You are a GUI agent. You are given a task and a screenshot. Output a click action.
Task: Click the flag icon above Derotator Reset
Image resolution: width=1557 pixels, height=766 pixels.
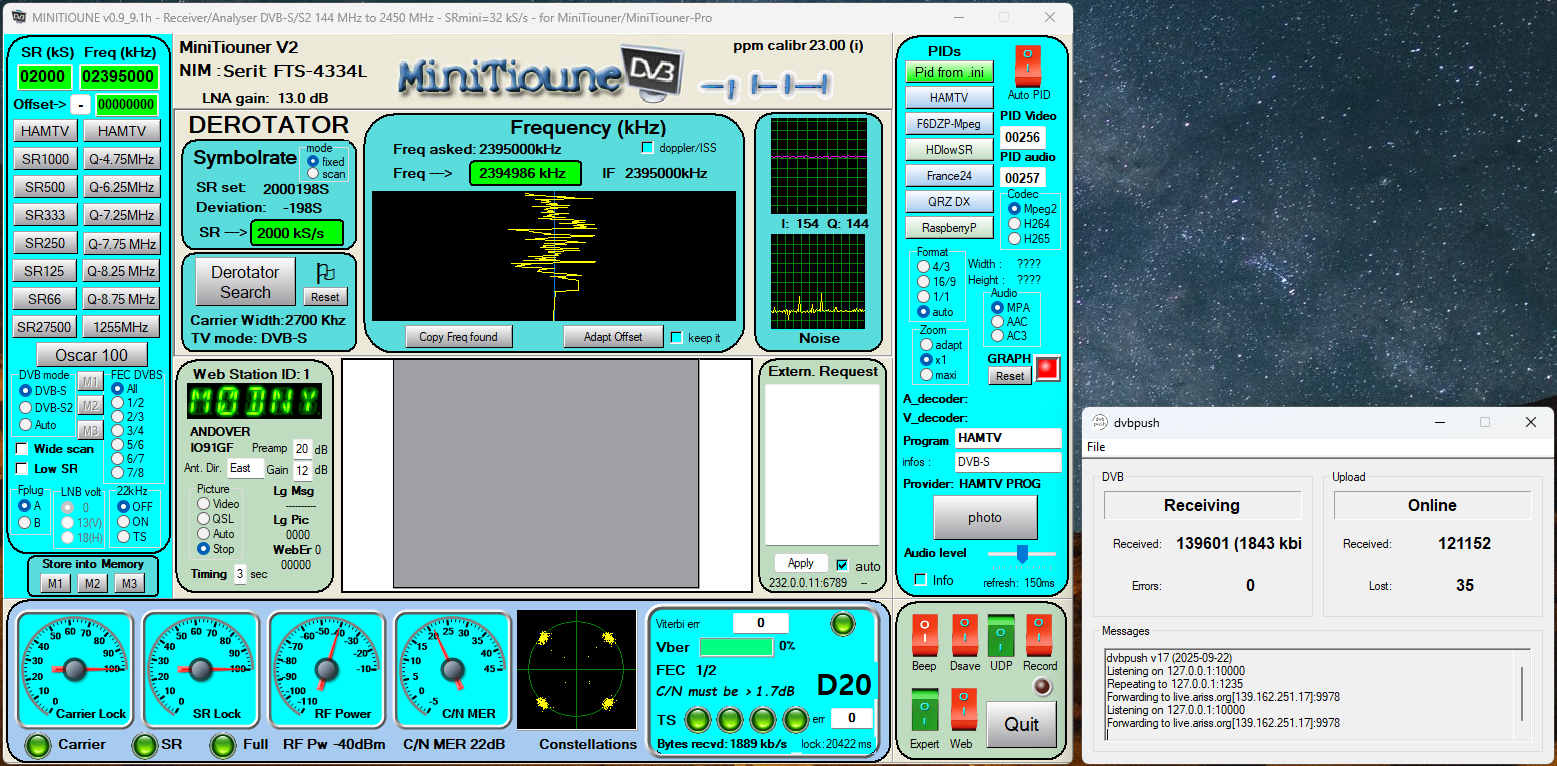coord(324,273)
